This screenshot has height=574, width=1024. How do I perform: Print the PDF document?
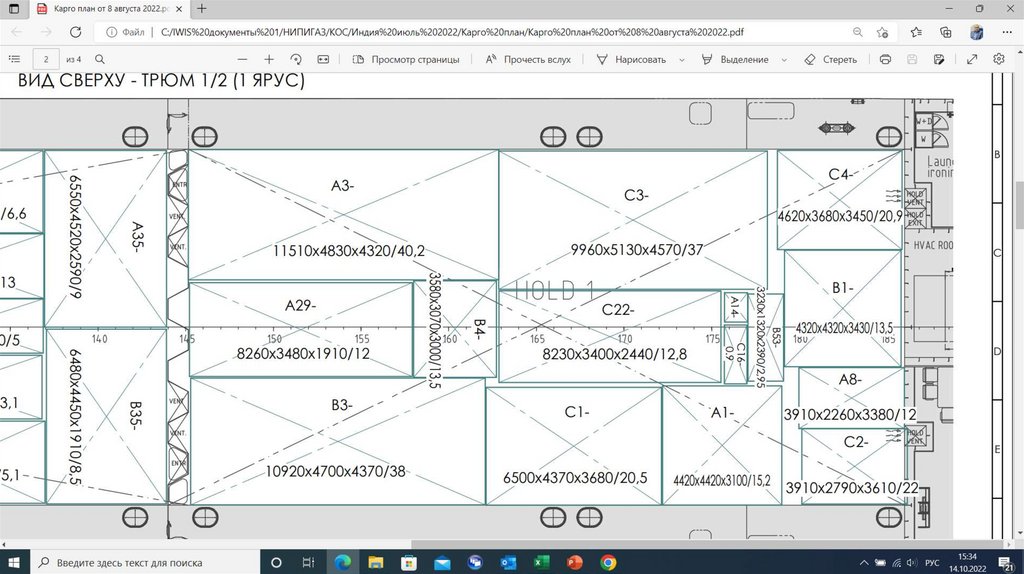(885, 59)
